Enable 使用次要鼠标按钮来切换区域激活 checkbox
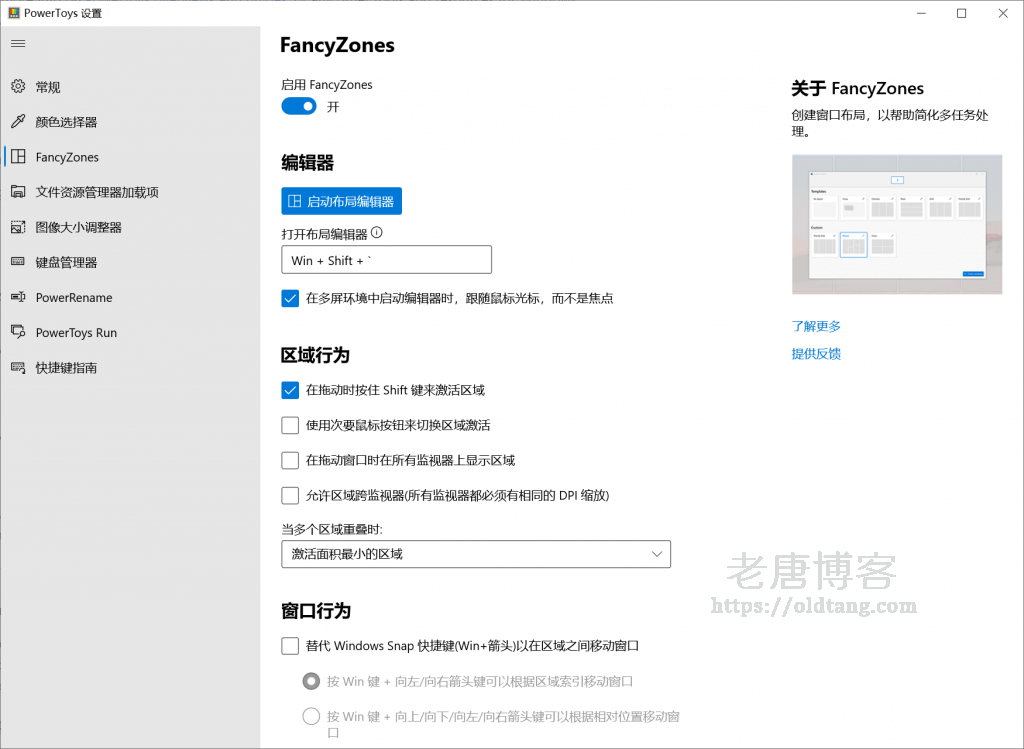This screenshot has width=1024, height=749. (290, 425)
